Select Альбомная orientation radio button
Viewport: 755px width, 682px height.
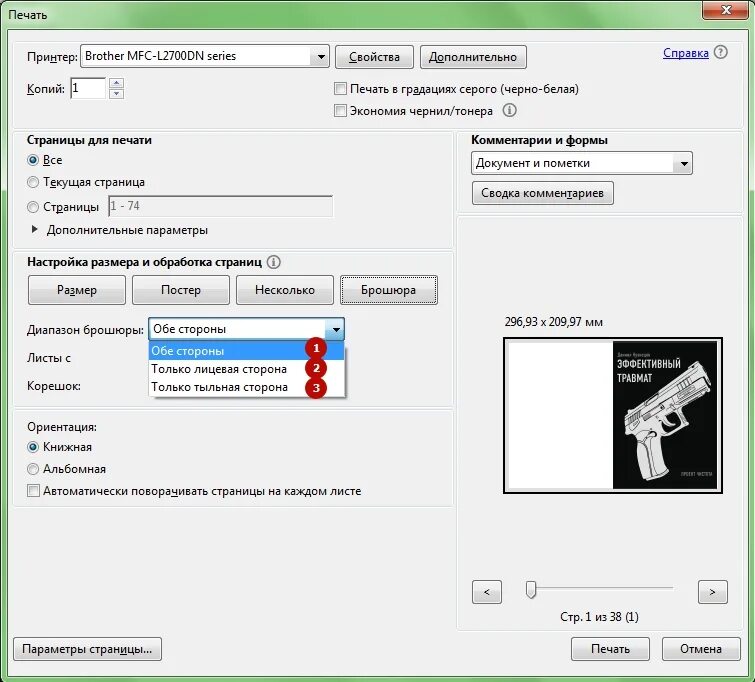33,469
